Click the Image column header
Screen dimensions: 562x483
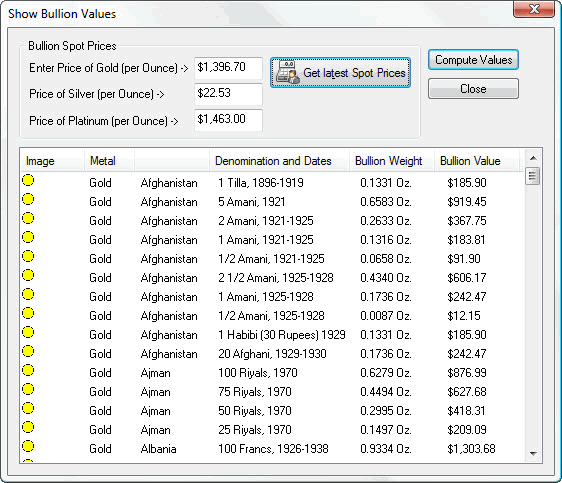(x=52, y=161)
